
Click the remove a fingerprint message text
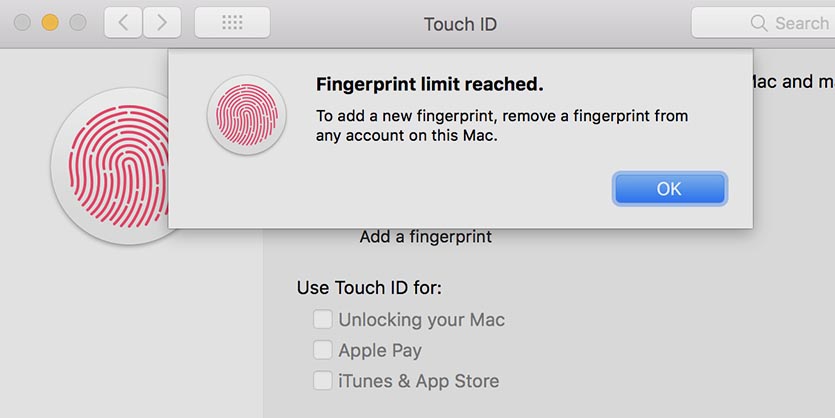pyautogui.click(x=502, y=126)
